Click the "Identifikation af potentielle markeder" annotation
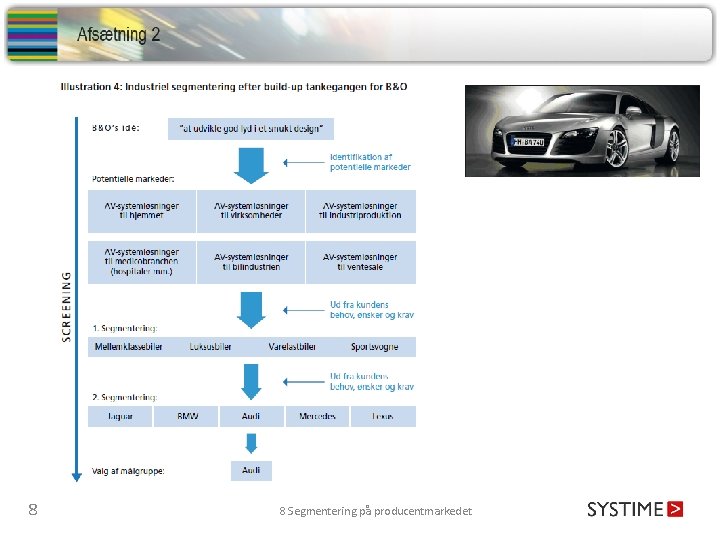The width and height of the screenshot is (720, 540). (x=370, y=162)
